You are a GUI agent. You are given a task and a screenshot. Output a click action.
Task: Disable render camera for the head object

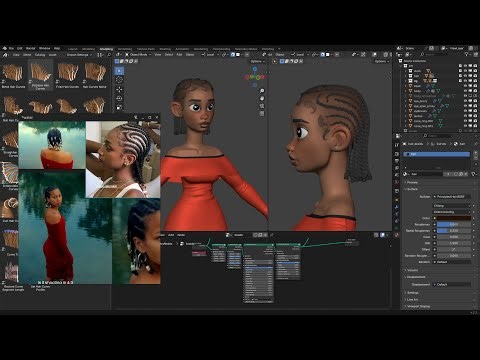pyautogui.click(x=475, y=86)
